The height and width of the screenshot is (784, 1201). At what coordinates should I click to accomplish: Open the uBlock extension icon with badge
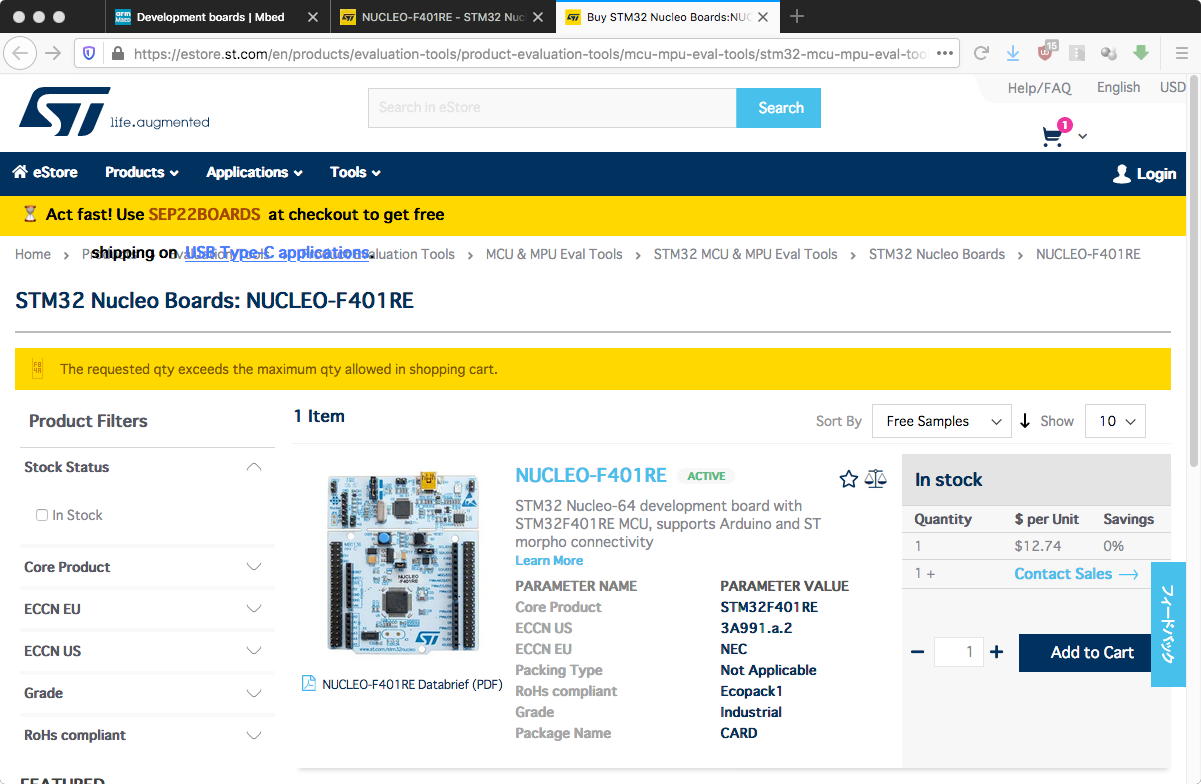(x=1046, y=52)
